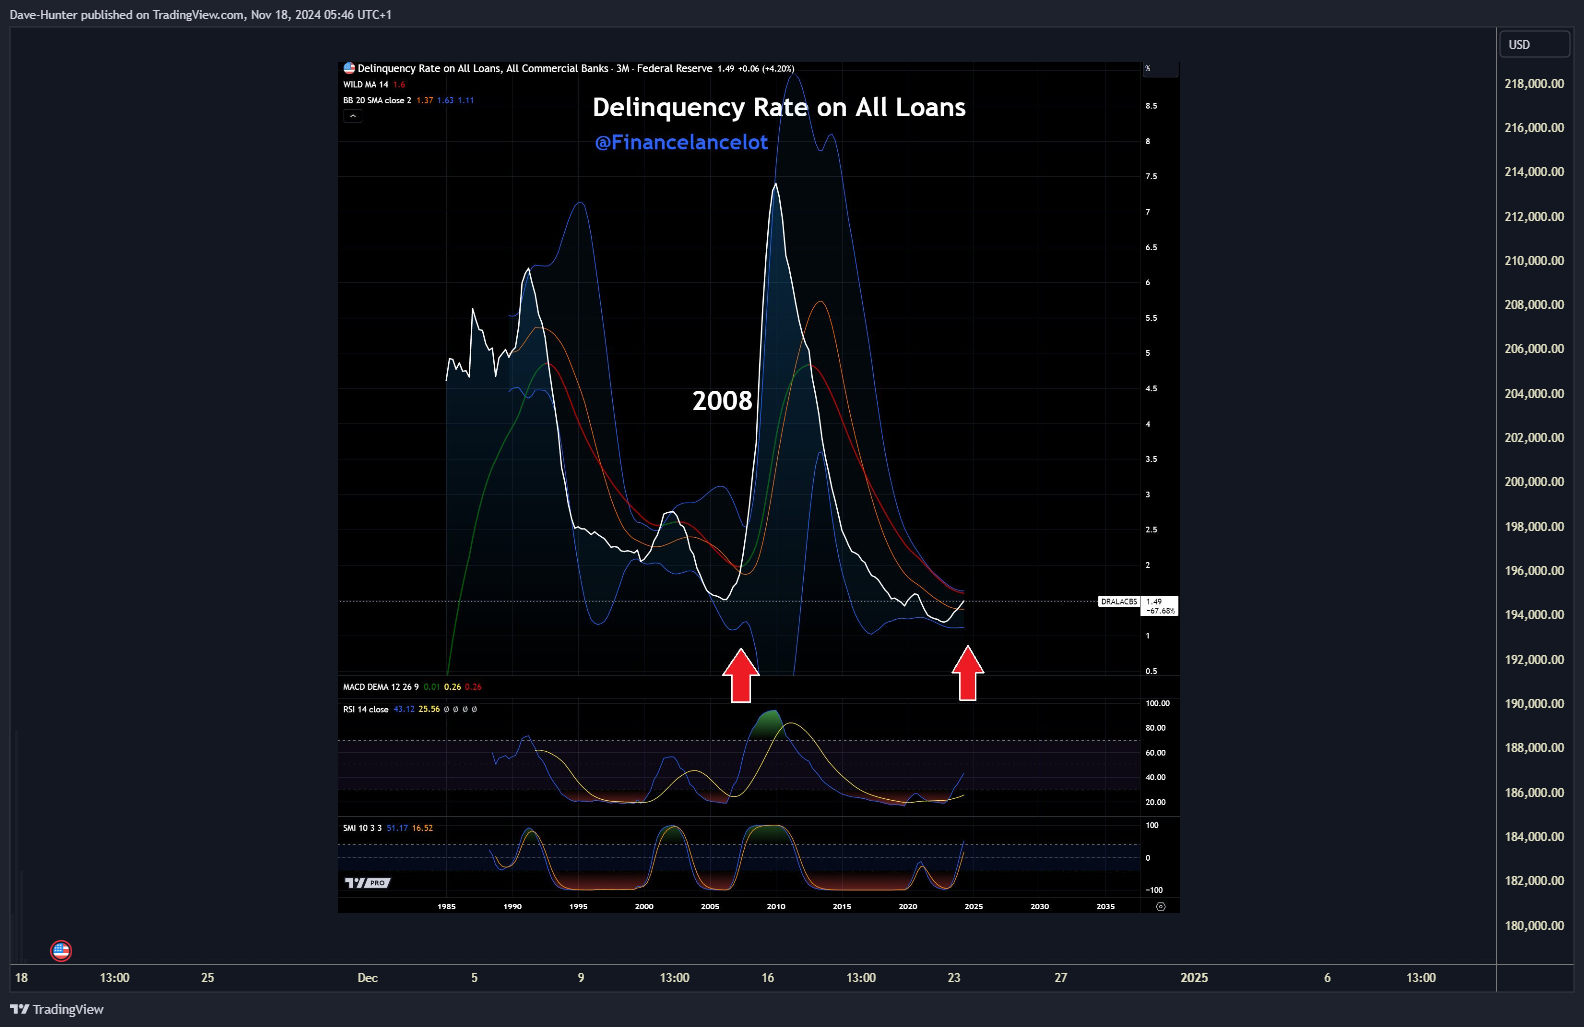The image size is (1584, 1027).
Task: Click the 'Delinquency Rate on All Loans' heading
Action: tap(779, 107)
